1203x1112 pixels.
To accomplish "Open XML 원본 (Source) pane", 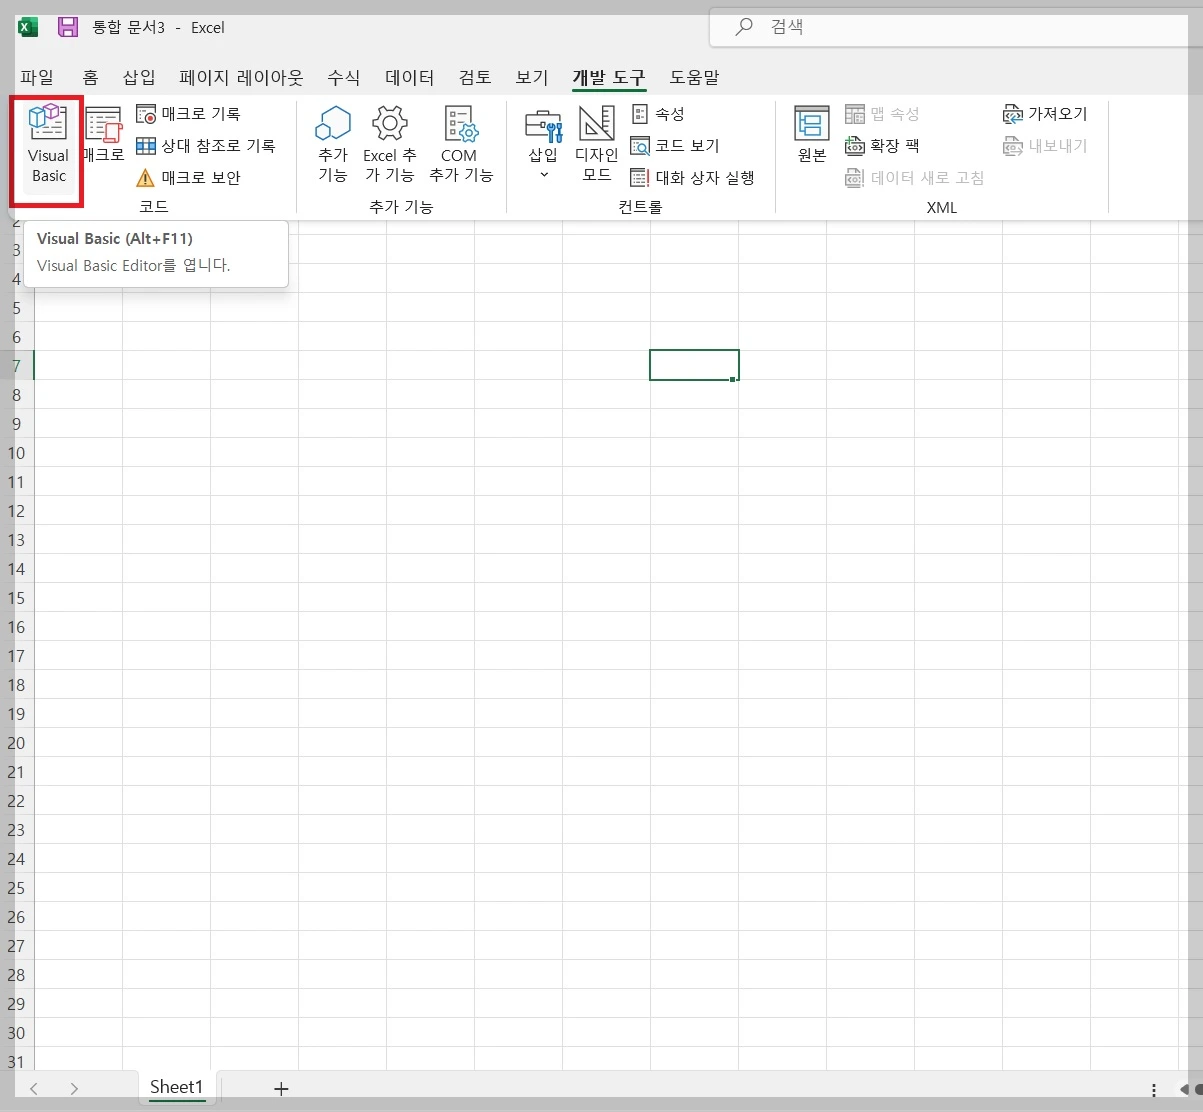I will (812, 135).
